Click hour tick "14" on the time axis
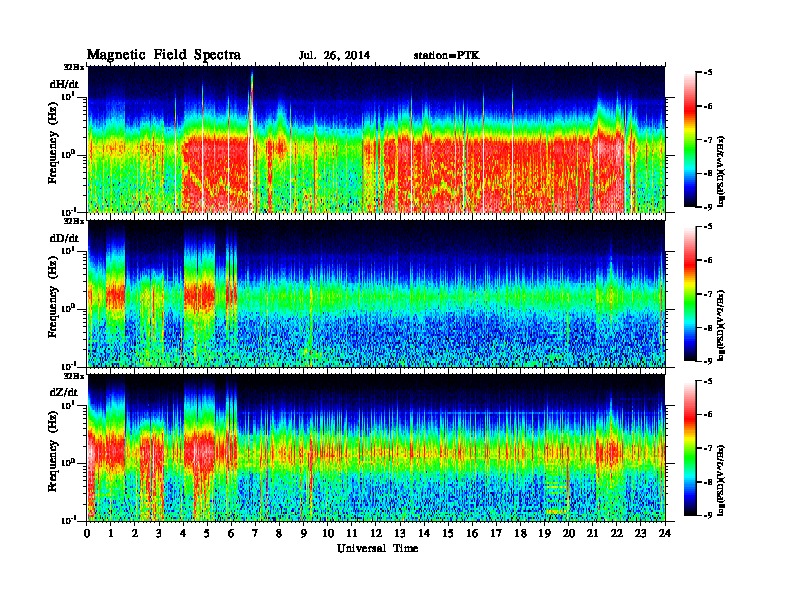The width and height of the screenshot is (792, 612). (x=424, y=533)
